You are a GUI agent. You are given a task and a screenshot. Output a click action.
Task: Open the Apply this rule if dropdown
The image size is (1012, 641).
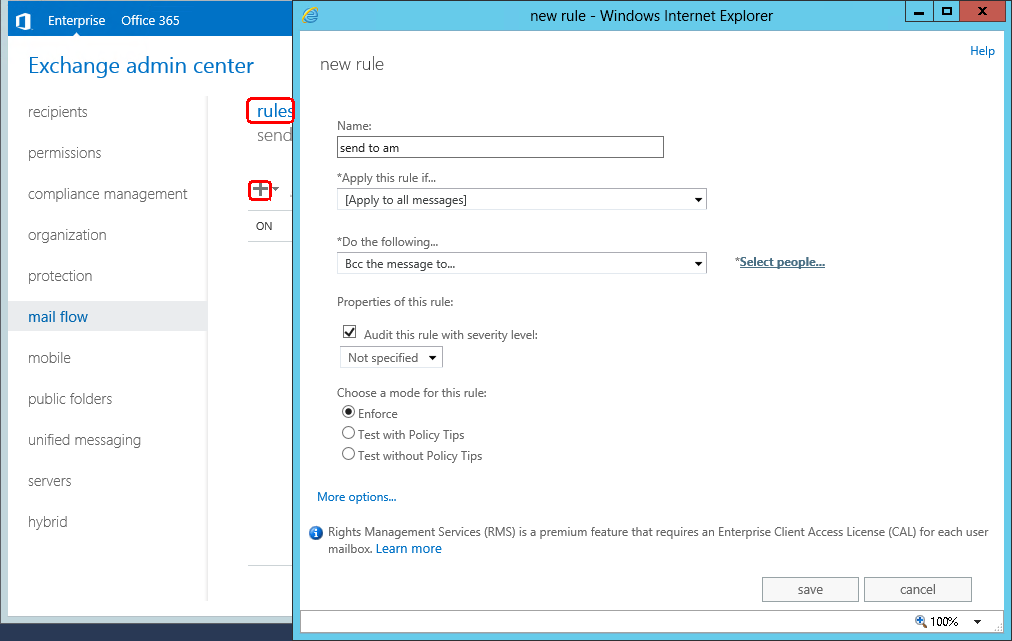click(521, 199)
